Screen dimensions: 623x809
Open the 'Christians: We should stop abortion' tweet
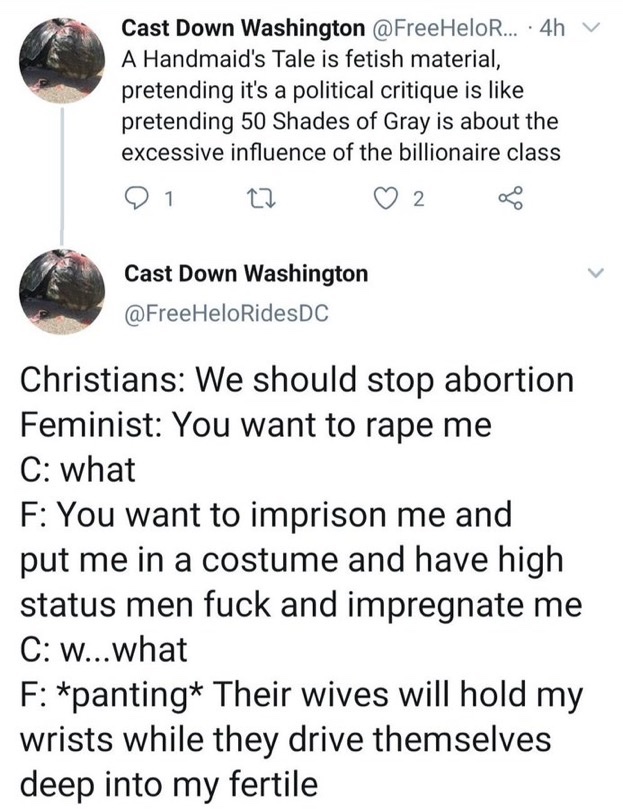click(301, 581)
